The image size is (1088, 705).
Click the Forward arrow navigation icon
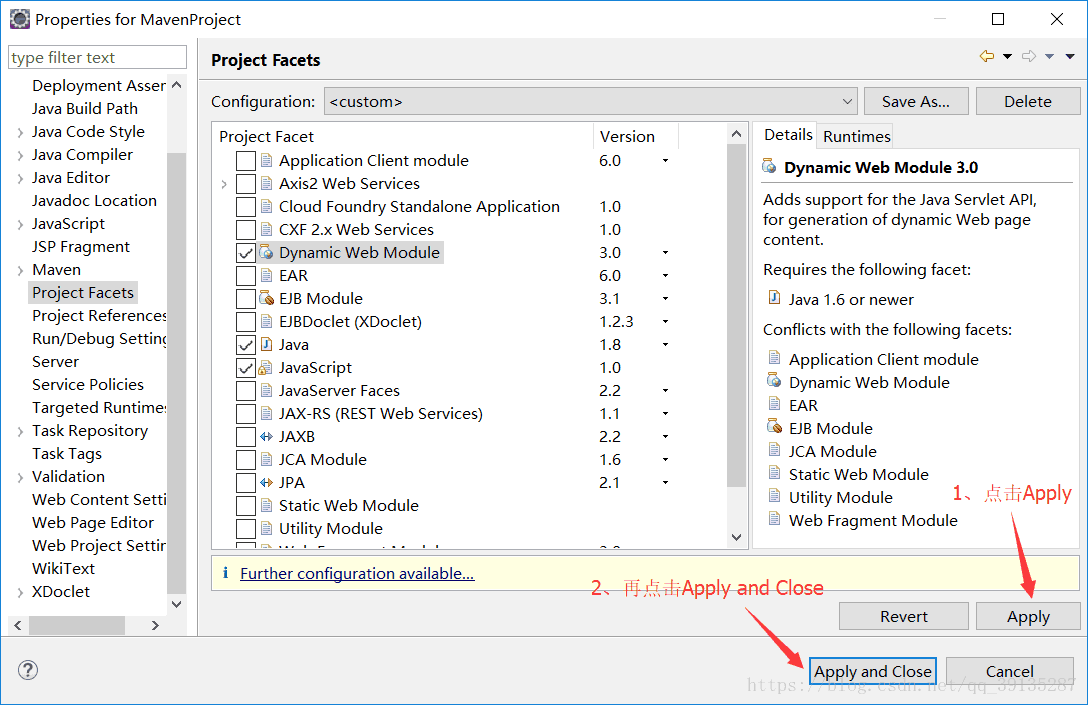(1029, 56)
